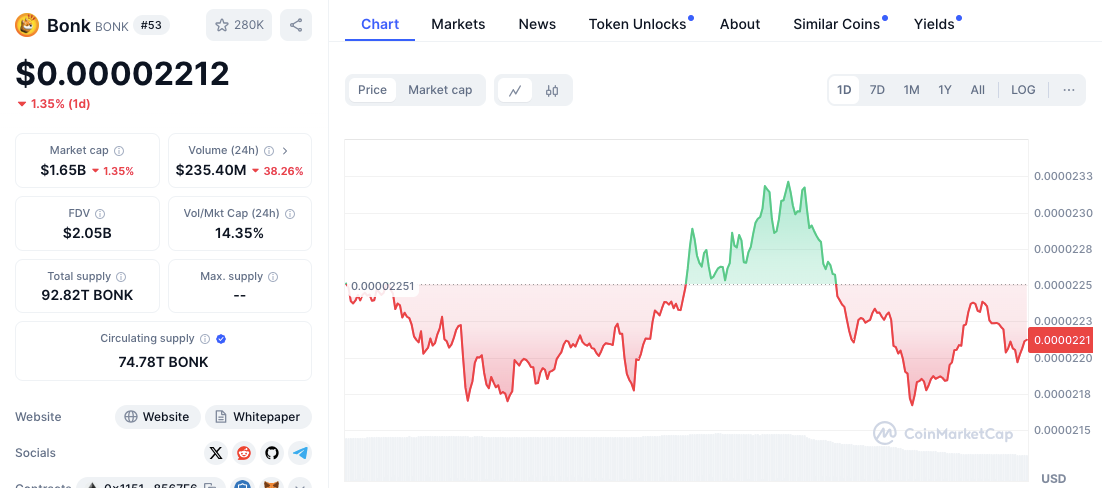Open Bonk's Reddit social link

point(244,453)
